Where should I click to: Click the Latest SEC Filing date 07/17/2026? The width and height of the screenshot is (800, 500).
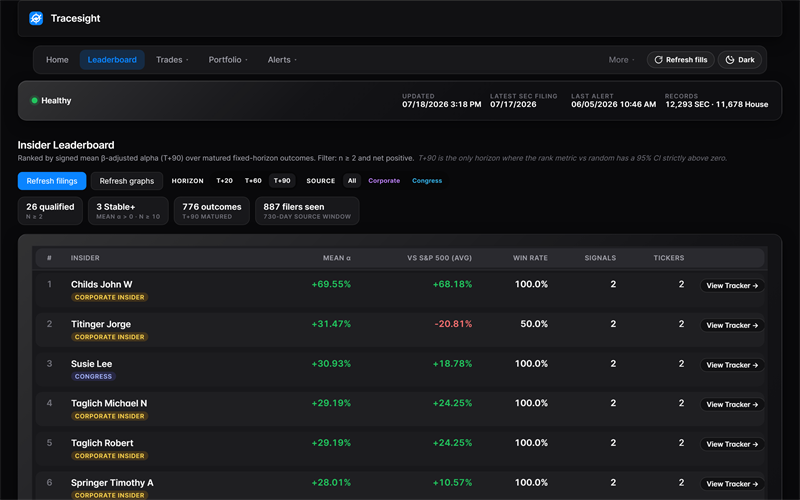(513, 104)
